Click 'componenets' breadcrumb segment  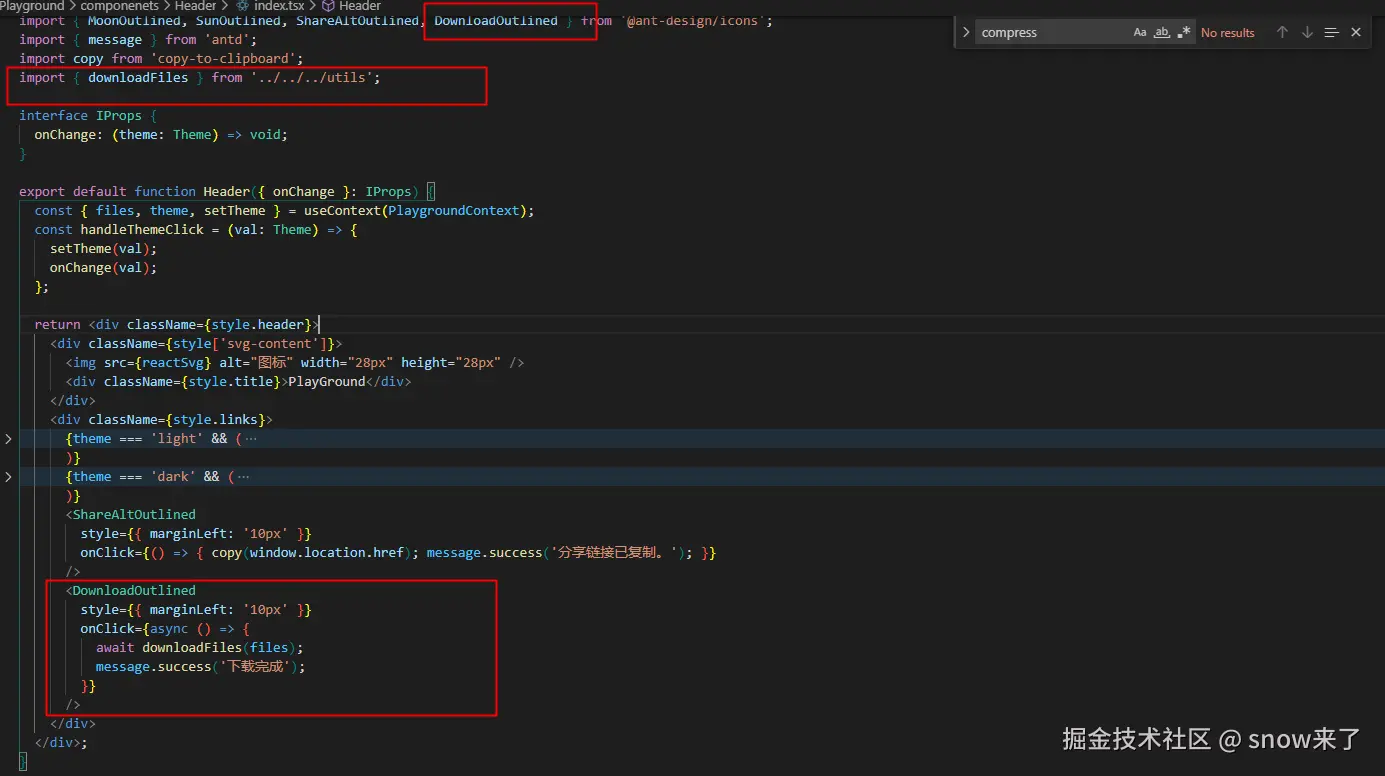pyautogui.click(x=120, y=6)
